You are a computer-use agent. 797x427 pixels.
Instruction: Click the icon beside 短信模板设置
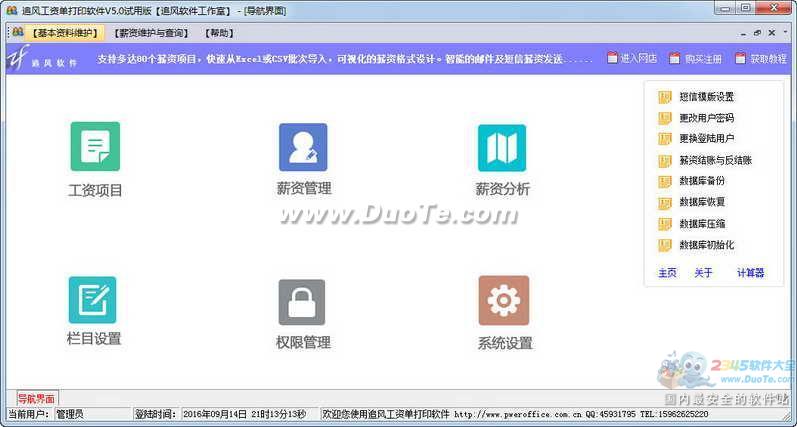tap(665, 97)
